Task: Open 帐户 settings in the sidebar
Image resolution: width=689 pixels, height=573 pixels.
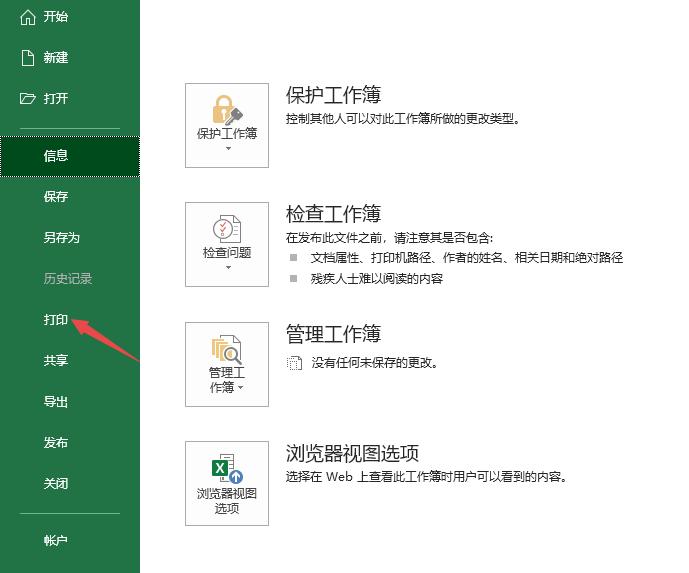Action: 55,540
